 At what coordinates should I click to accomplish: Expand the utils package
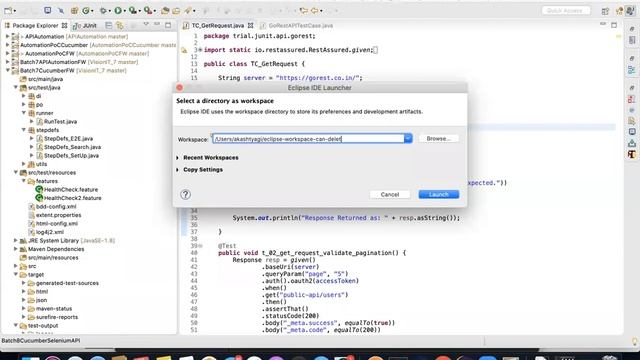pyautogui.click(x=24, y=164)
